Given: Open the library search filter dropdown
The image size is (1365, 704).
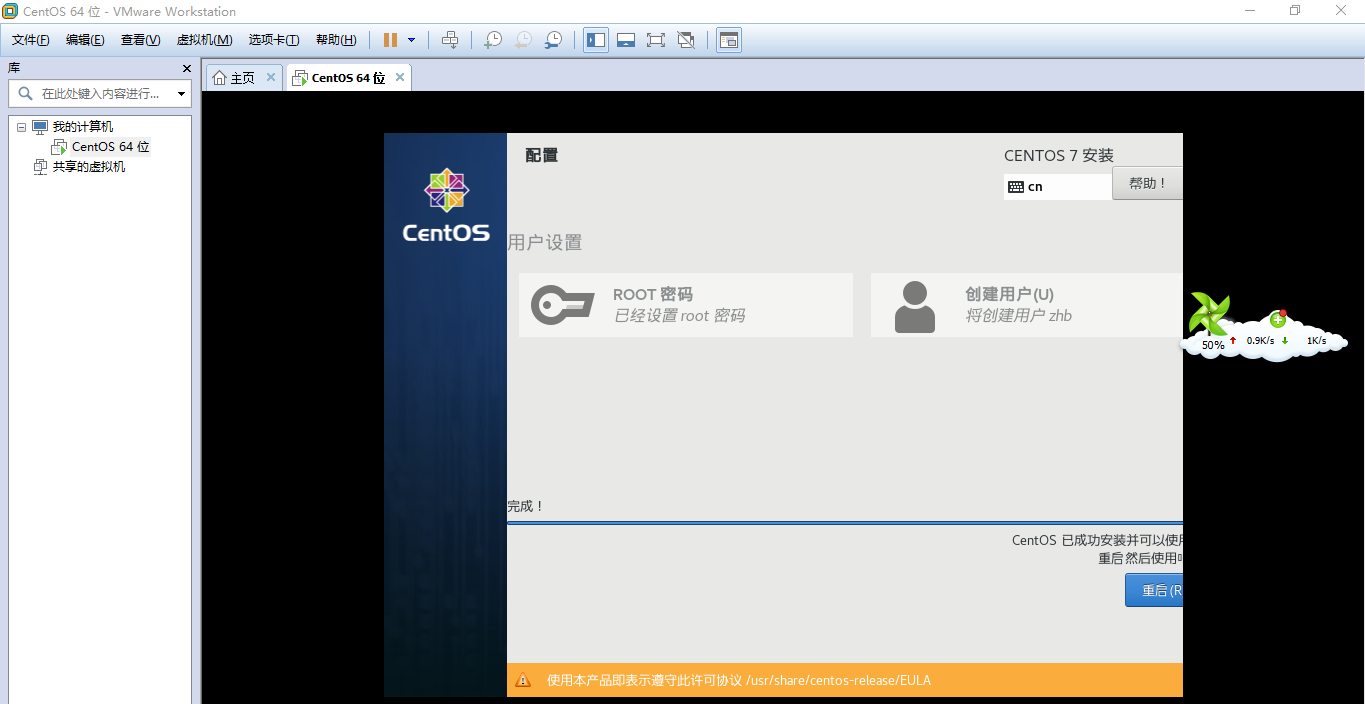Looking at the screenshot, I should pos(181,94).
